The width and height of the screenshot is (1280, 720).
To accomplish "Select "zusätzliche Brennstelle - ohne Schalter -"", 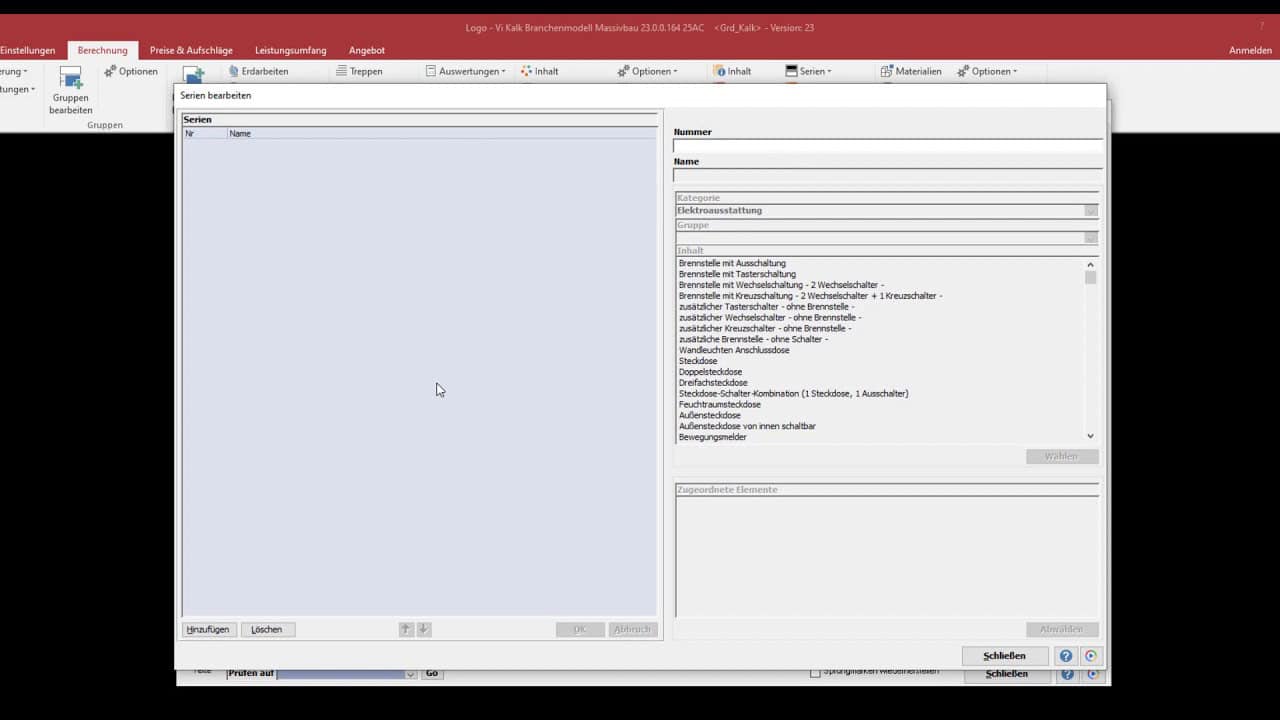I will click(753, 339).
